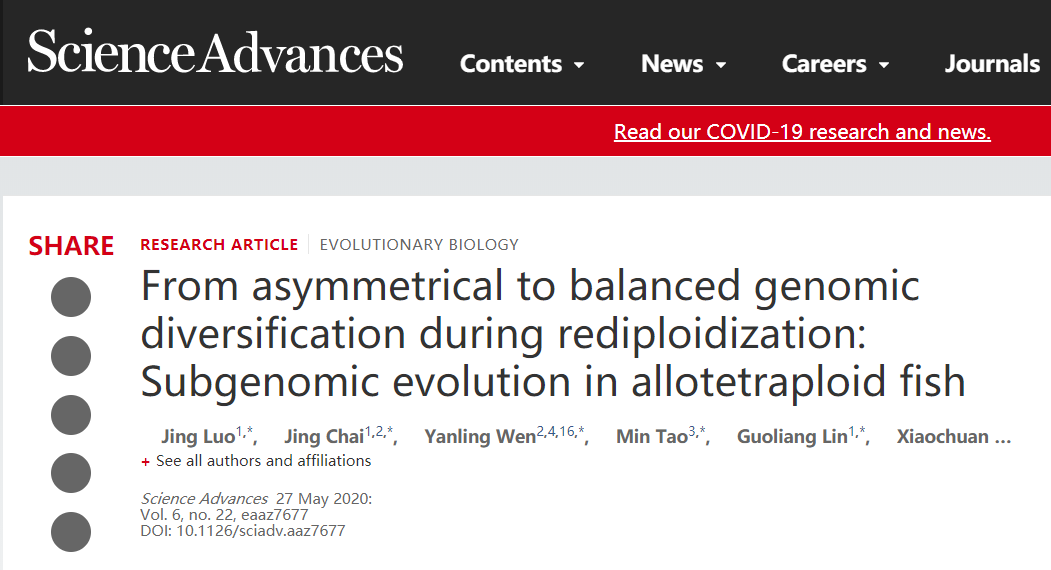Click the first gray share circle icon
This screenshot has width=1051, height=570.
point(71,296)
